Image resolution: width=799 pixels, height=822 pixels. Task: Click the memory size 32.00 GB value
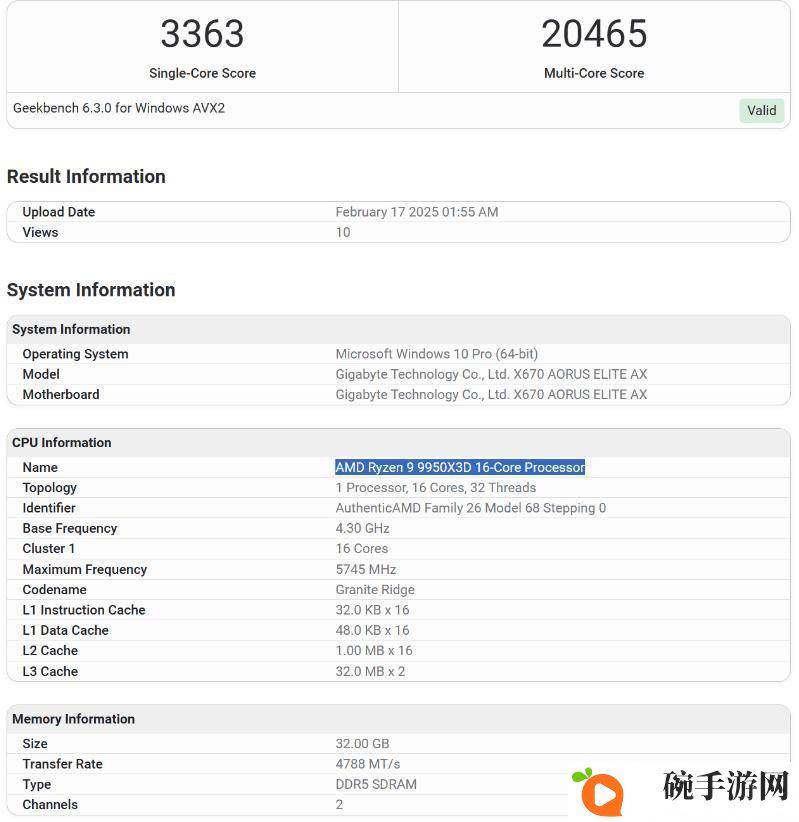[362, 743]
